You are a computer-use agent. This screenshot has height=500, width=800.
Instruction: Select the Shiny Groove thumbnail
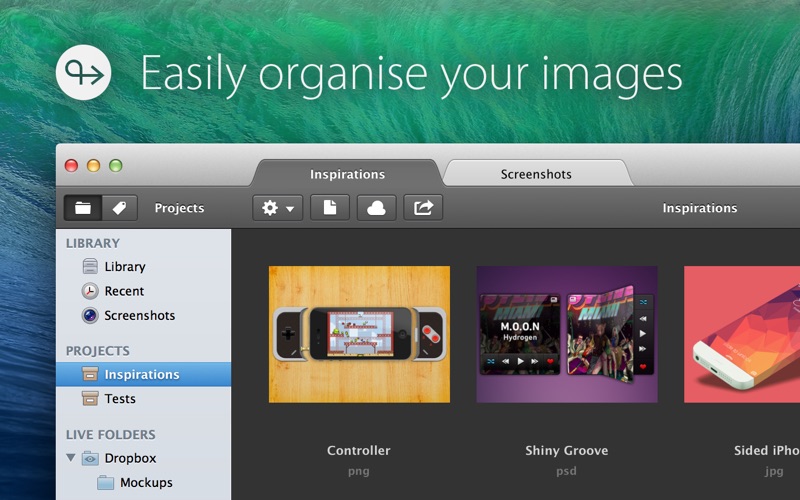point(567,334)
